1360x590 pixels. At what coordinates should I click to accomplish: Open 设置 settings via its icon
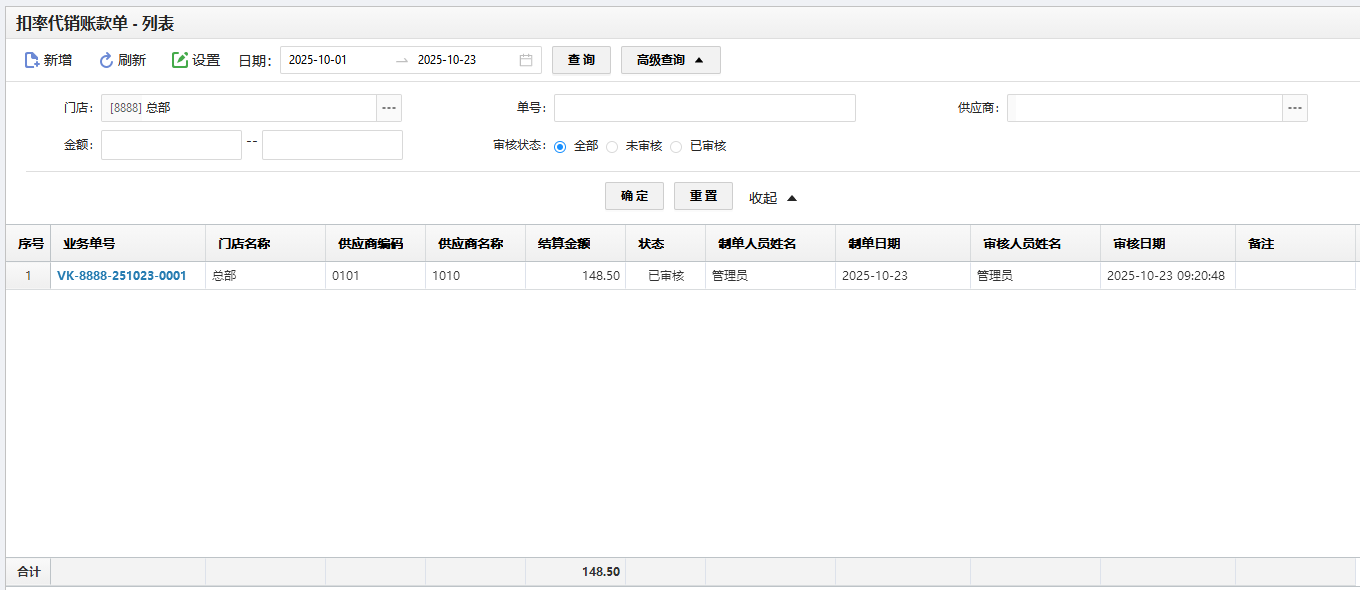point(180,60)
